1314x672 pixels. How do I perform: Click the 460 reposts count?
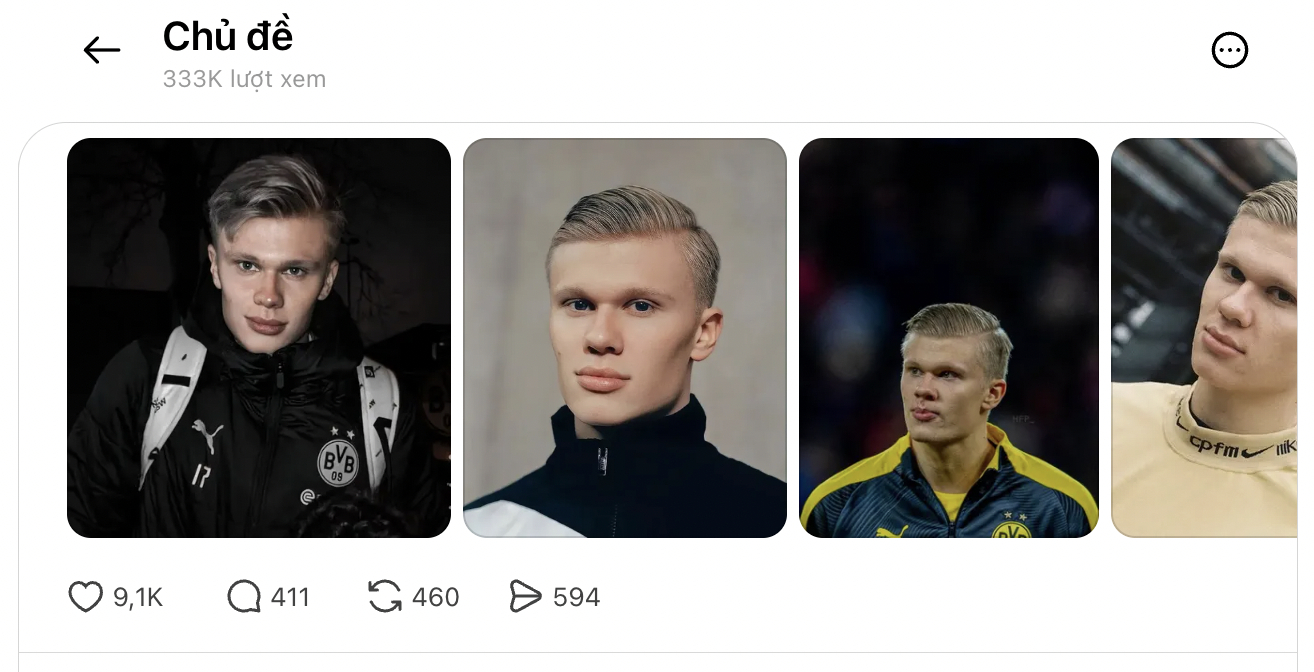point(436,598)
